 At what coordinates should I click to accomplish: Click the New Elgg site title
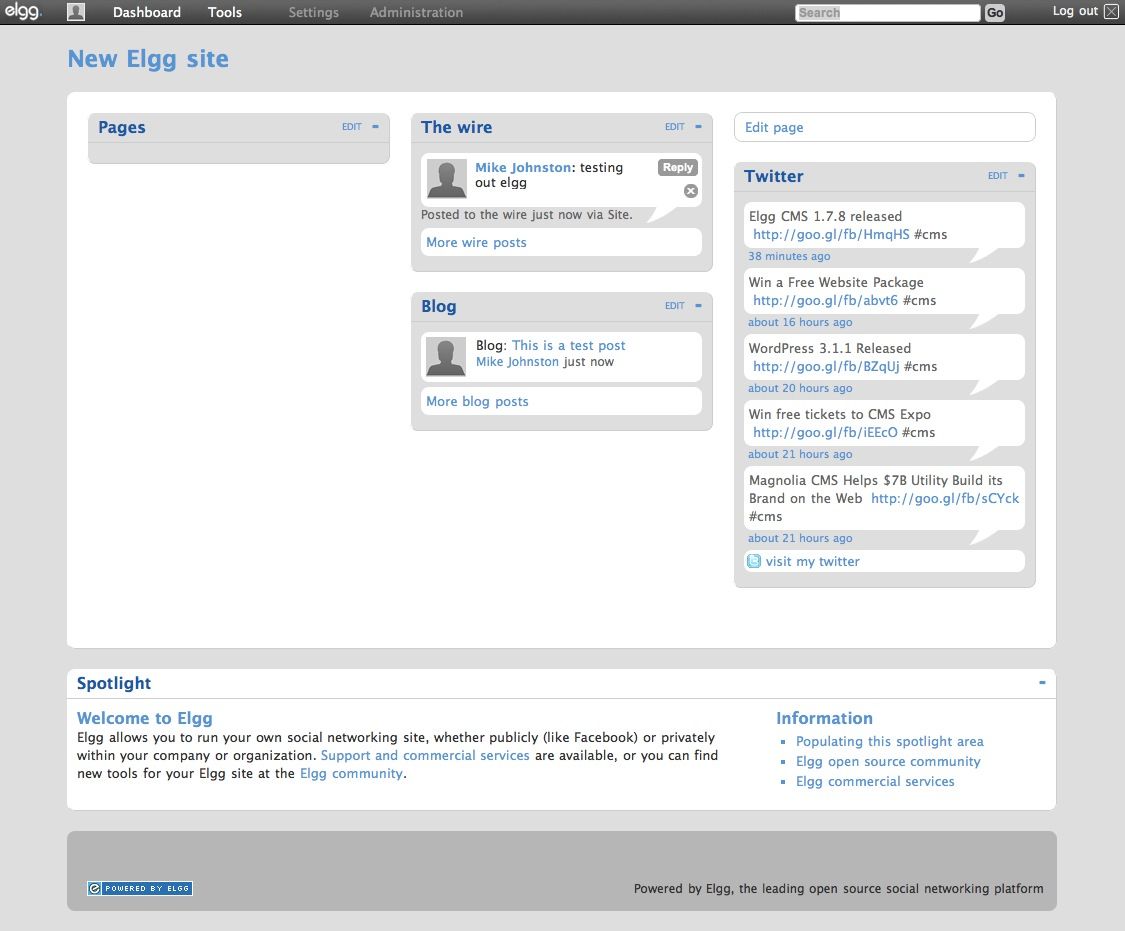pos(148,59)
